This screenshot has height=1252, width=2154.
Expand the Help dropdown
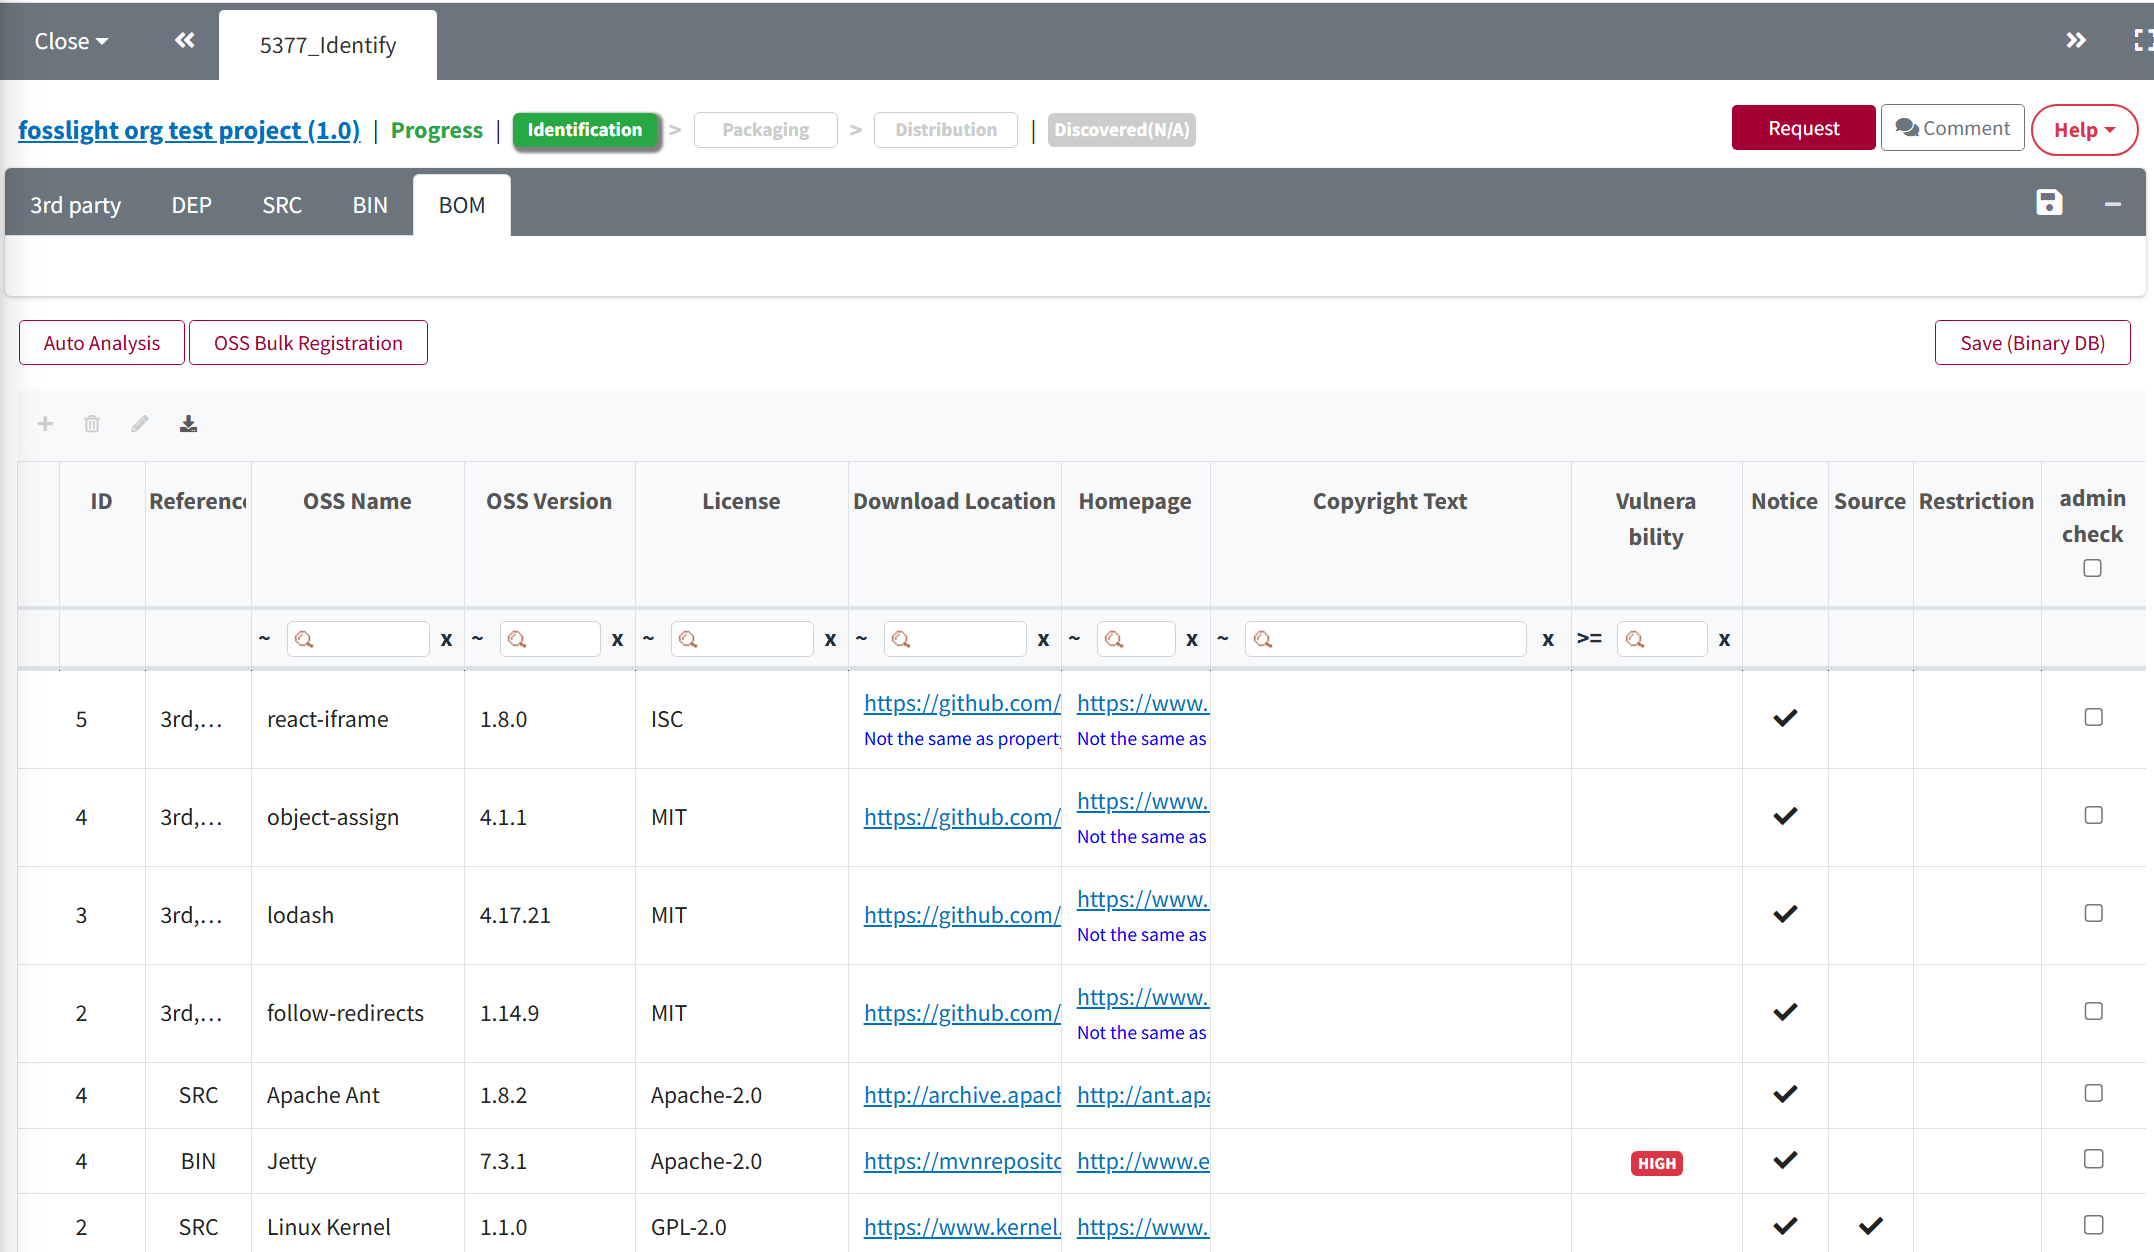[x=2084, y=130]
